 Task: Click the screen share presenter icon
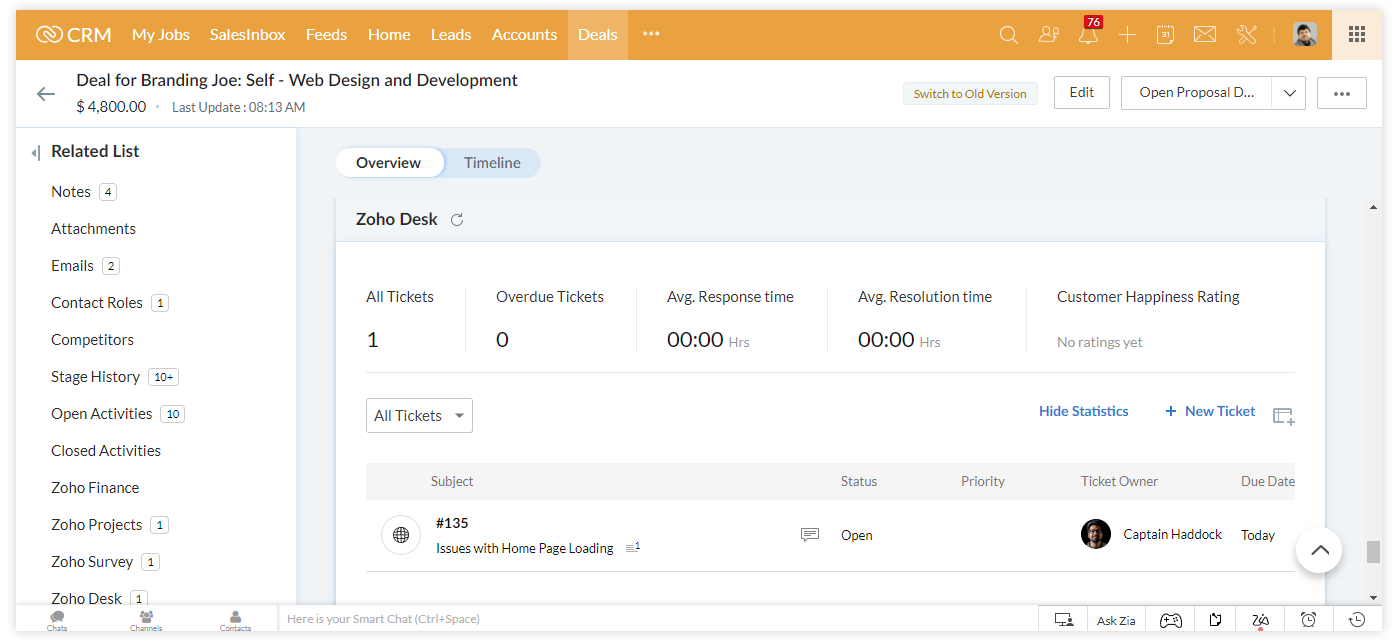(1064, 620)
